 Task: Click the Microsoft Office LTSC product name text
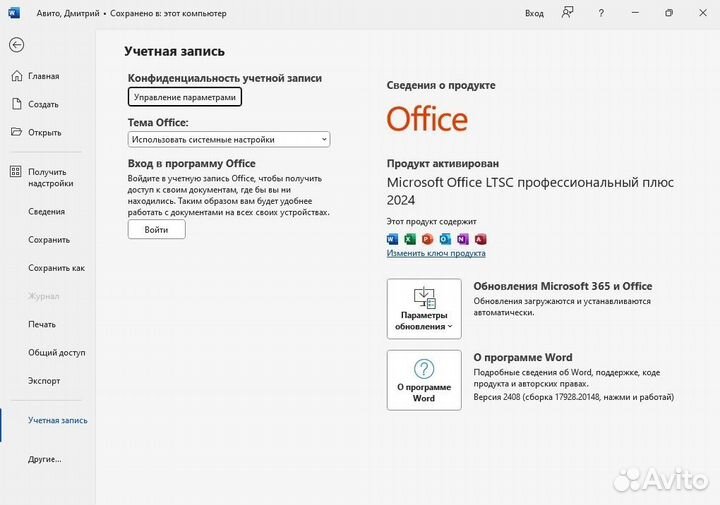click(530, 191)
